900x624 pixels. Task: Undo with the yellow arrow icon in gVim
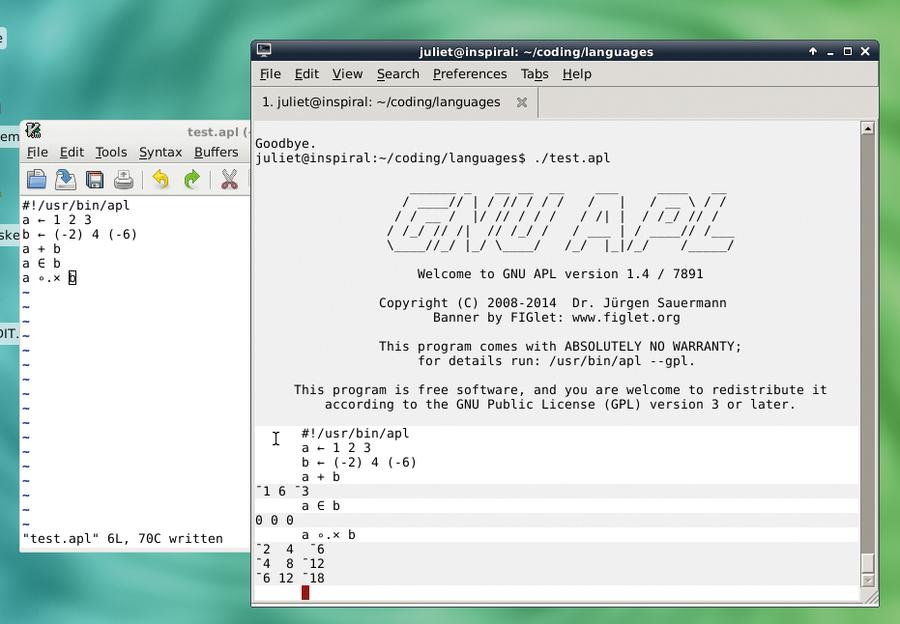click(161, 180)
